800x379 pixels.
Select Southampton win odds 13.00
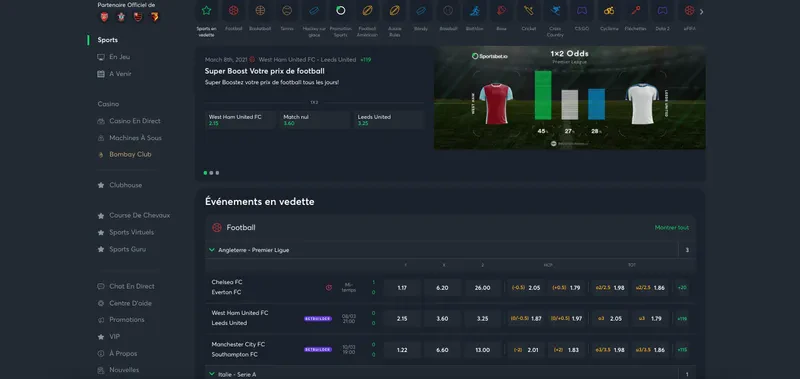[483, 350]
